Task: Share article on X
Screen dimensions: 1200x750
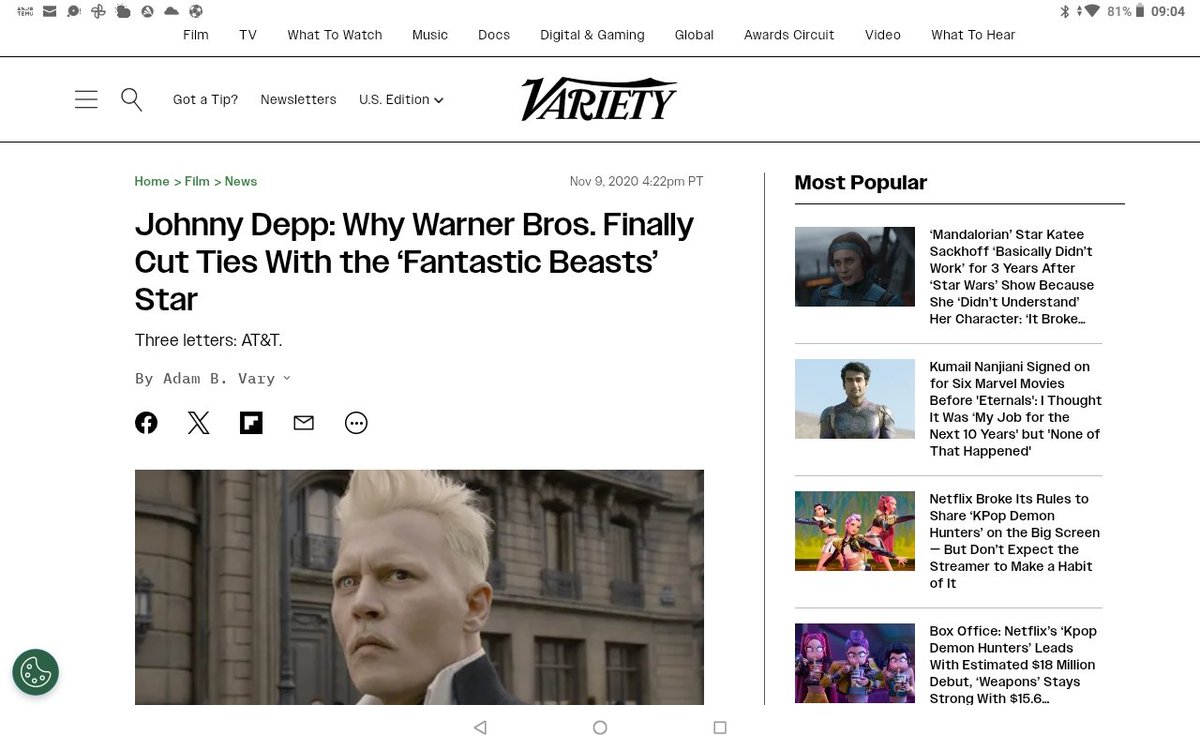Action: (x=199, y=423)
